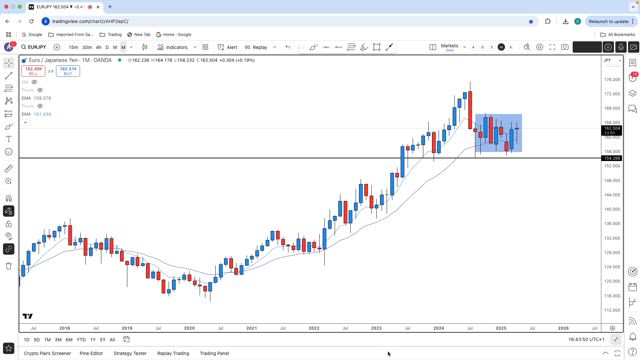Open the Pine Editor tab
The width and height of the screenshot is (640, 360).
[91, 353]
